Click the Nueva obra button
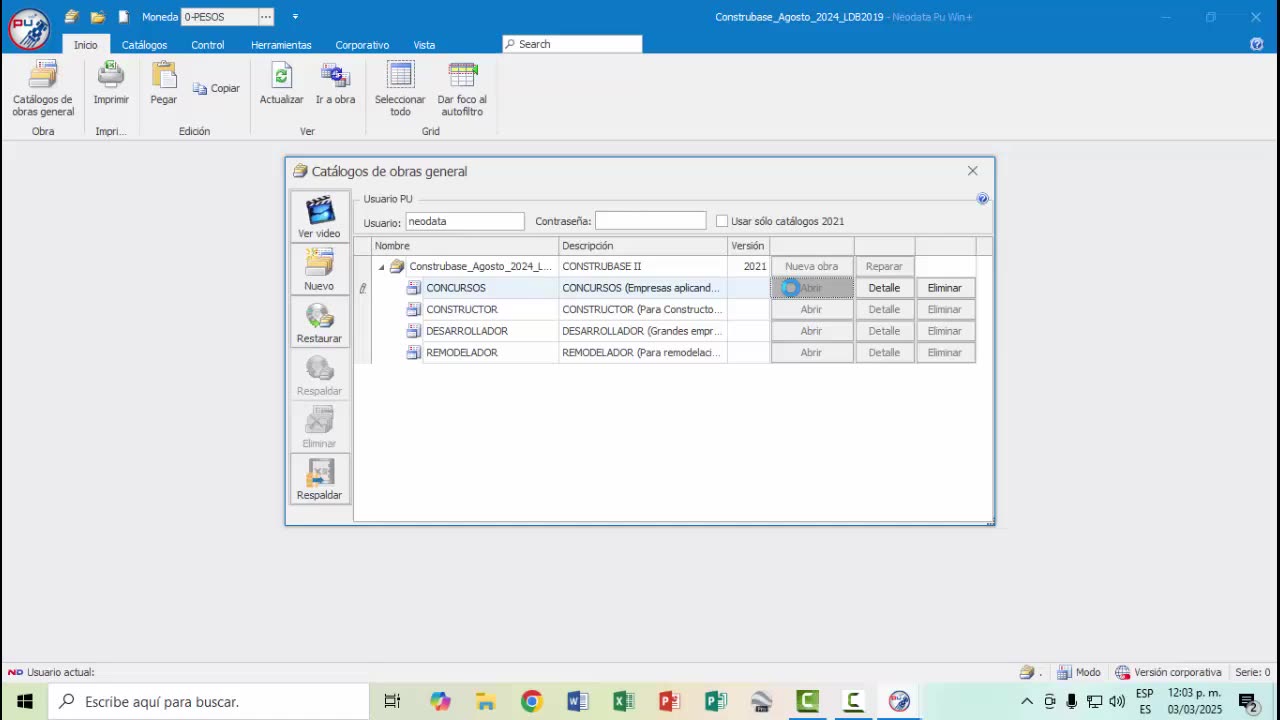 coord(811,267)
